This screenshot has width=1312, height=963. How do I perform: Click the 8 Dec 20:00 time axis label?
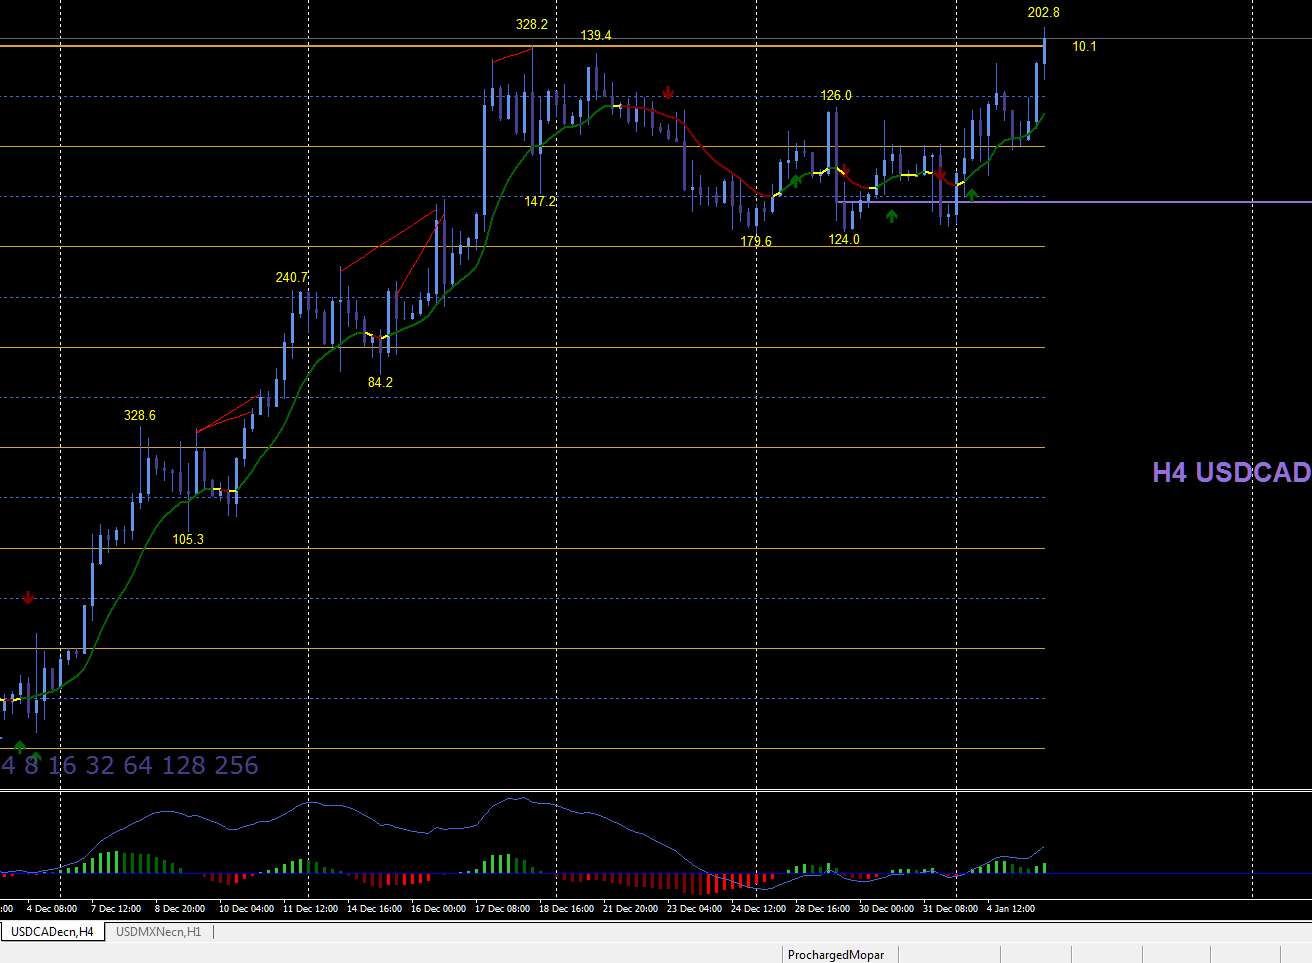pos(180,909)
